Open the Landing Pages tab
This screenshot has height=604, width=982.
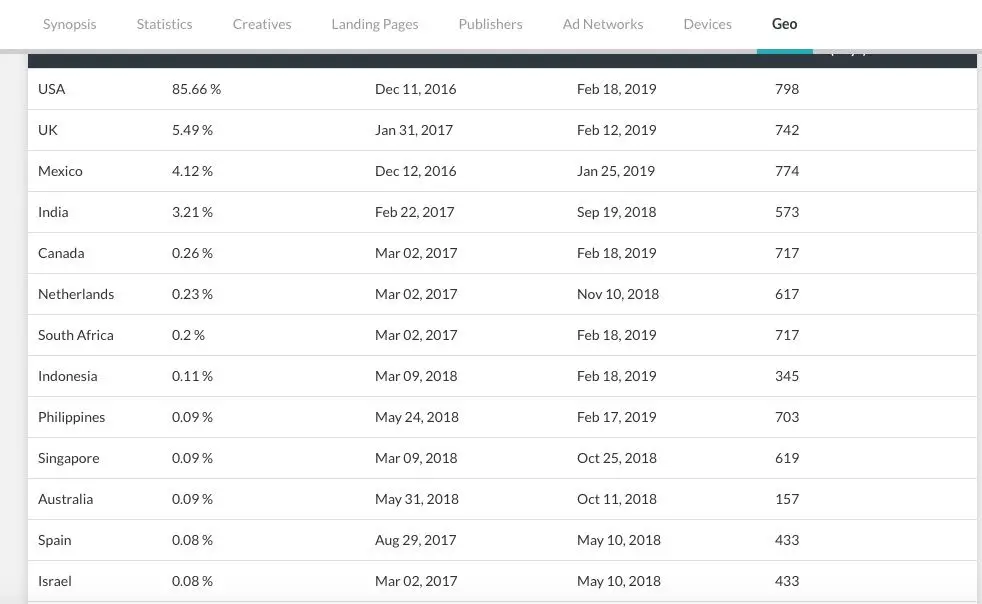tap(375, 24)
